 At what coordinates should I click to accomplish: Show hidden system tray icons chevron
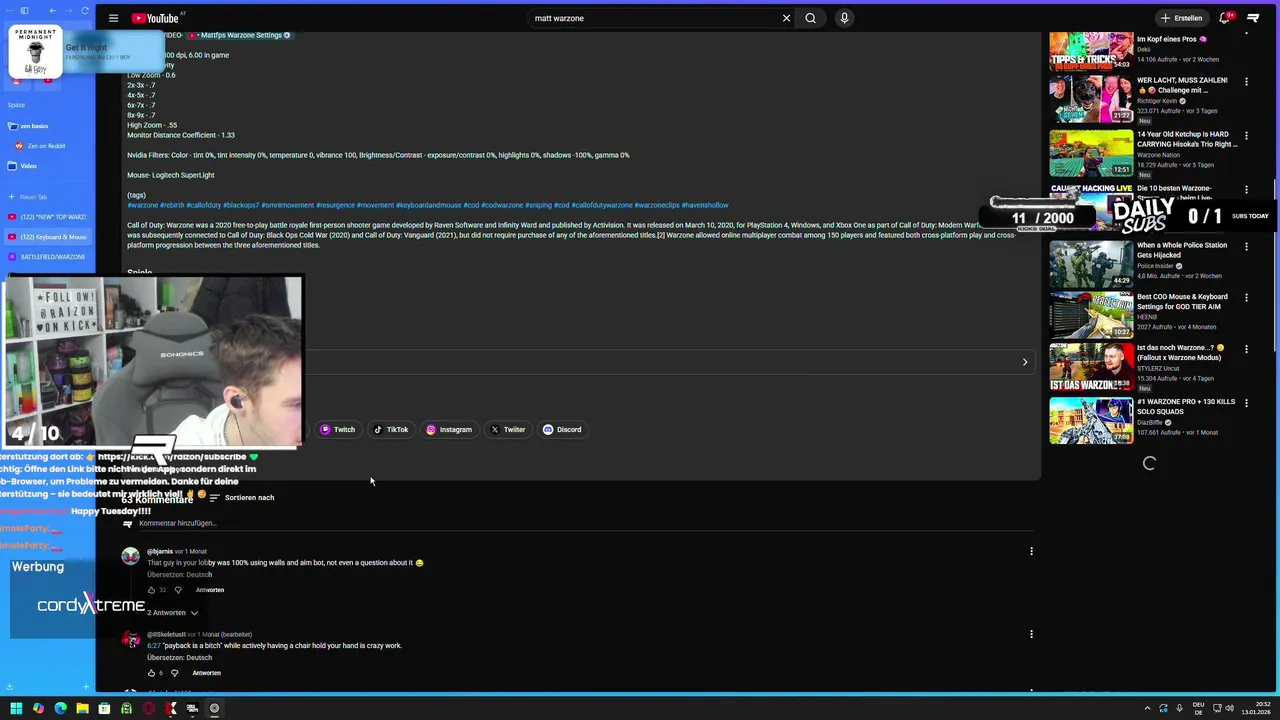[1147, 708]
